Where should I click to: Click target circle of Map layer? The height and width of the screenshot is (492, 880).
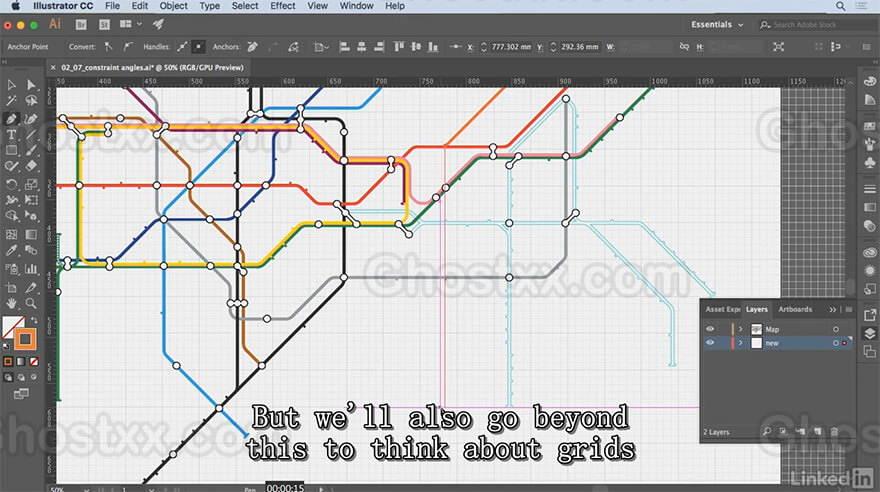[x=836, y=329]
